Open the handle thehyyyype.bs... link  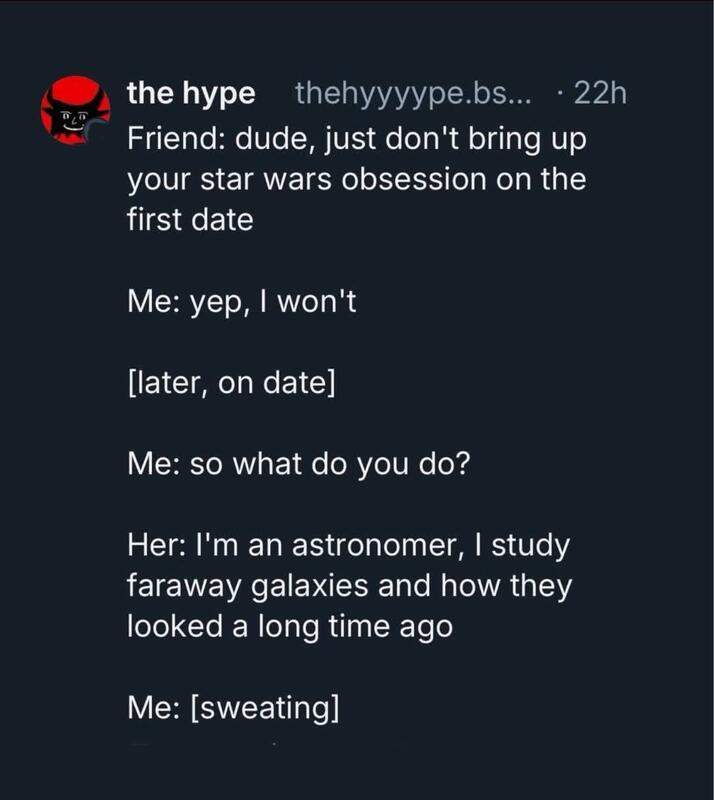(413, 95)
